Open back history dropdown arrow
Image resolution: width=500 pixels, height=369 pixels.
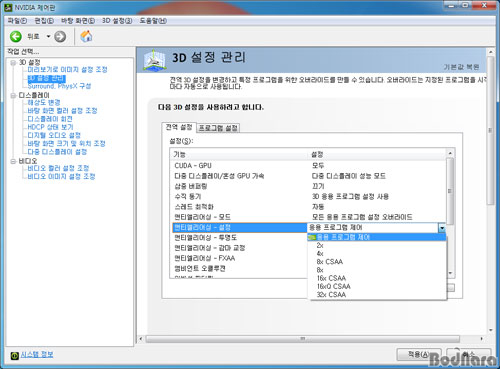coord(48,36)
